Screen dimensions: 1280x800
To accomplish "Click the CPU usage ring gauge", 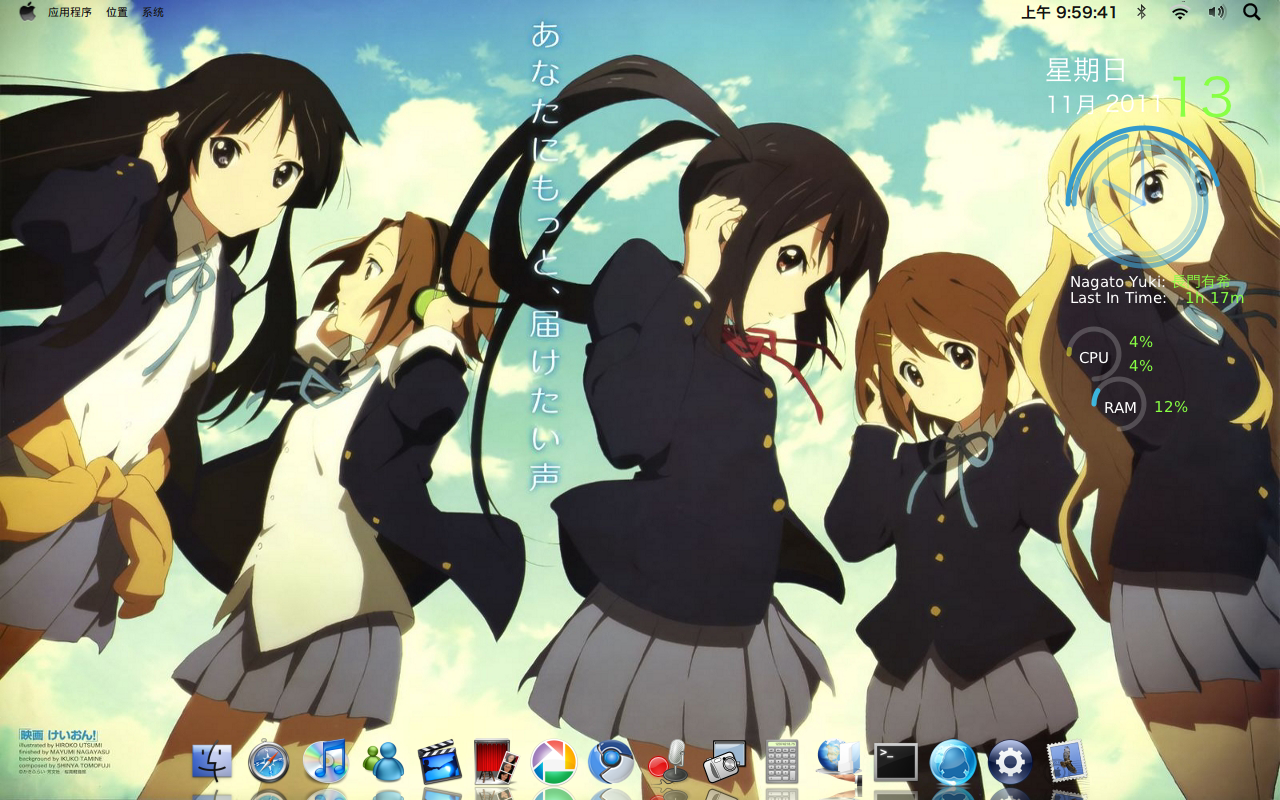I will pyautogui.click(x=1093, y=356).
